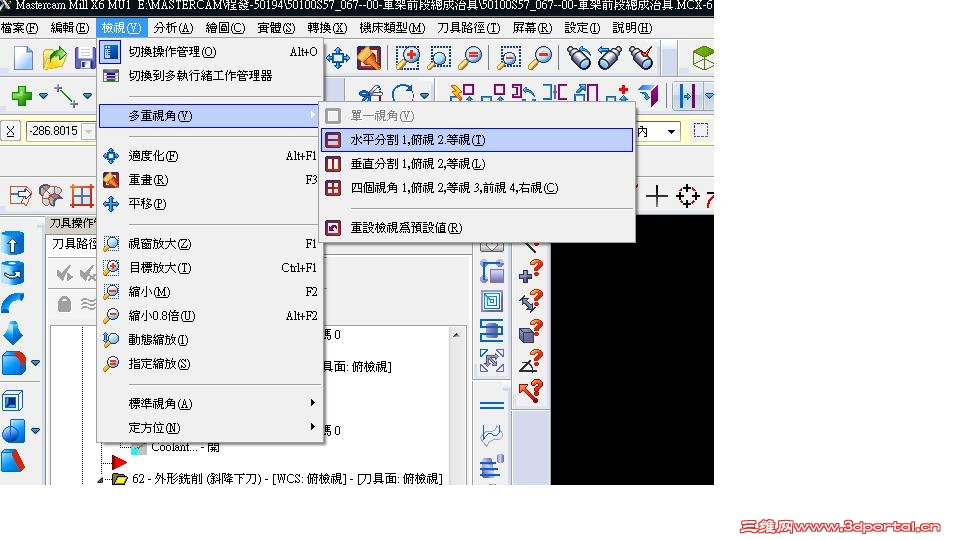Click the blue curved-arrow sidebar icon

13,303
